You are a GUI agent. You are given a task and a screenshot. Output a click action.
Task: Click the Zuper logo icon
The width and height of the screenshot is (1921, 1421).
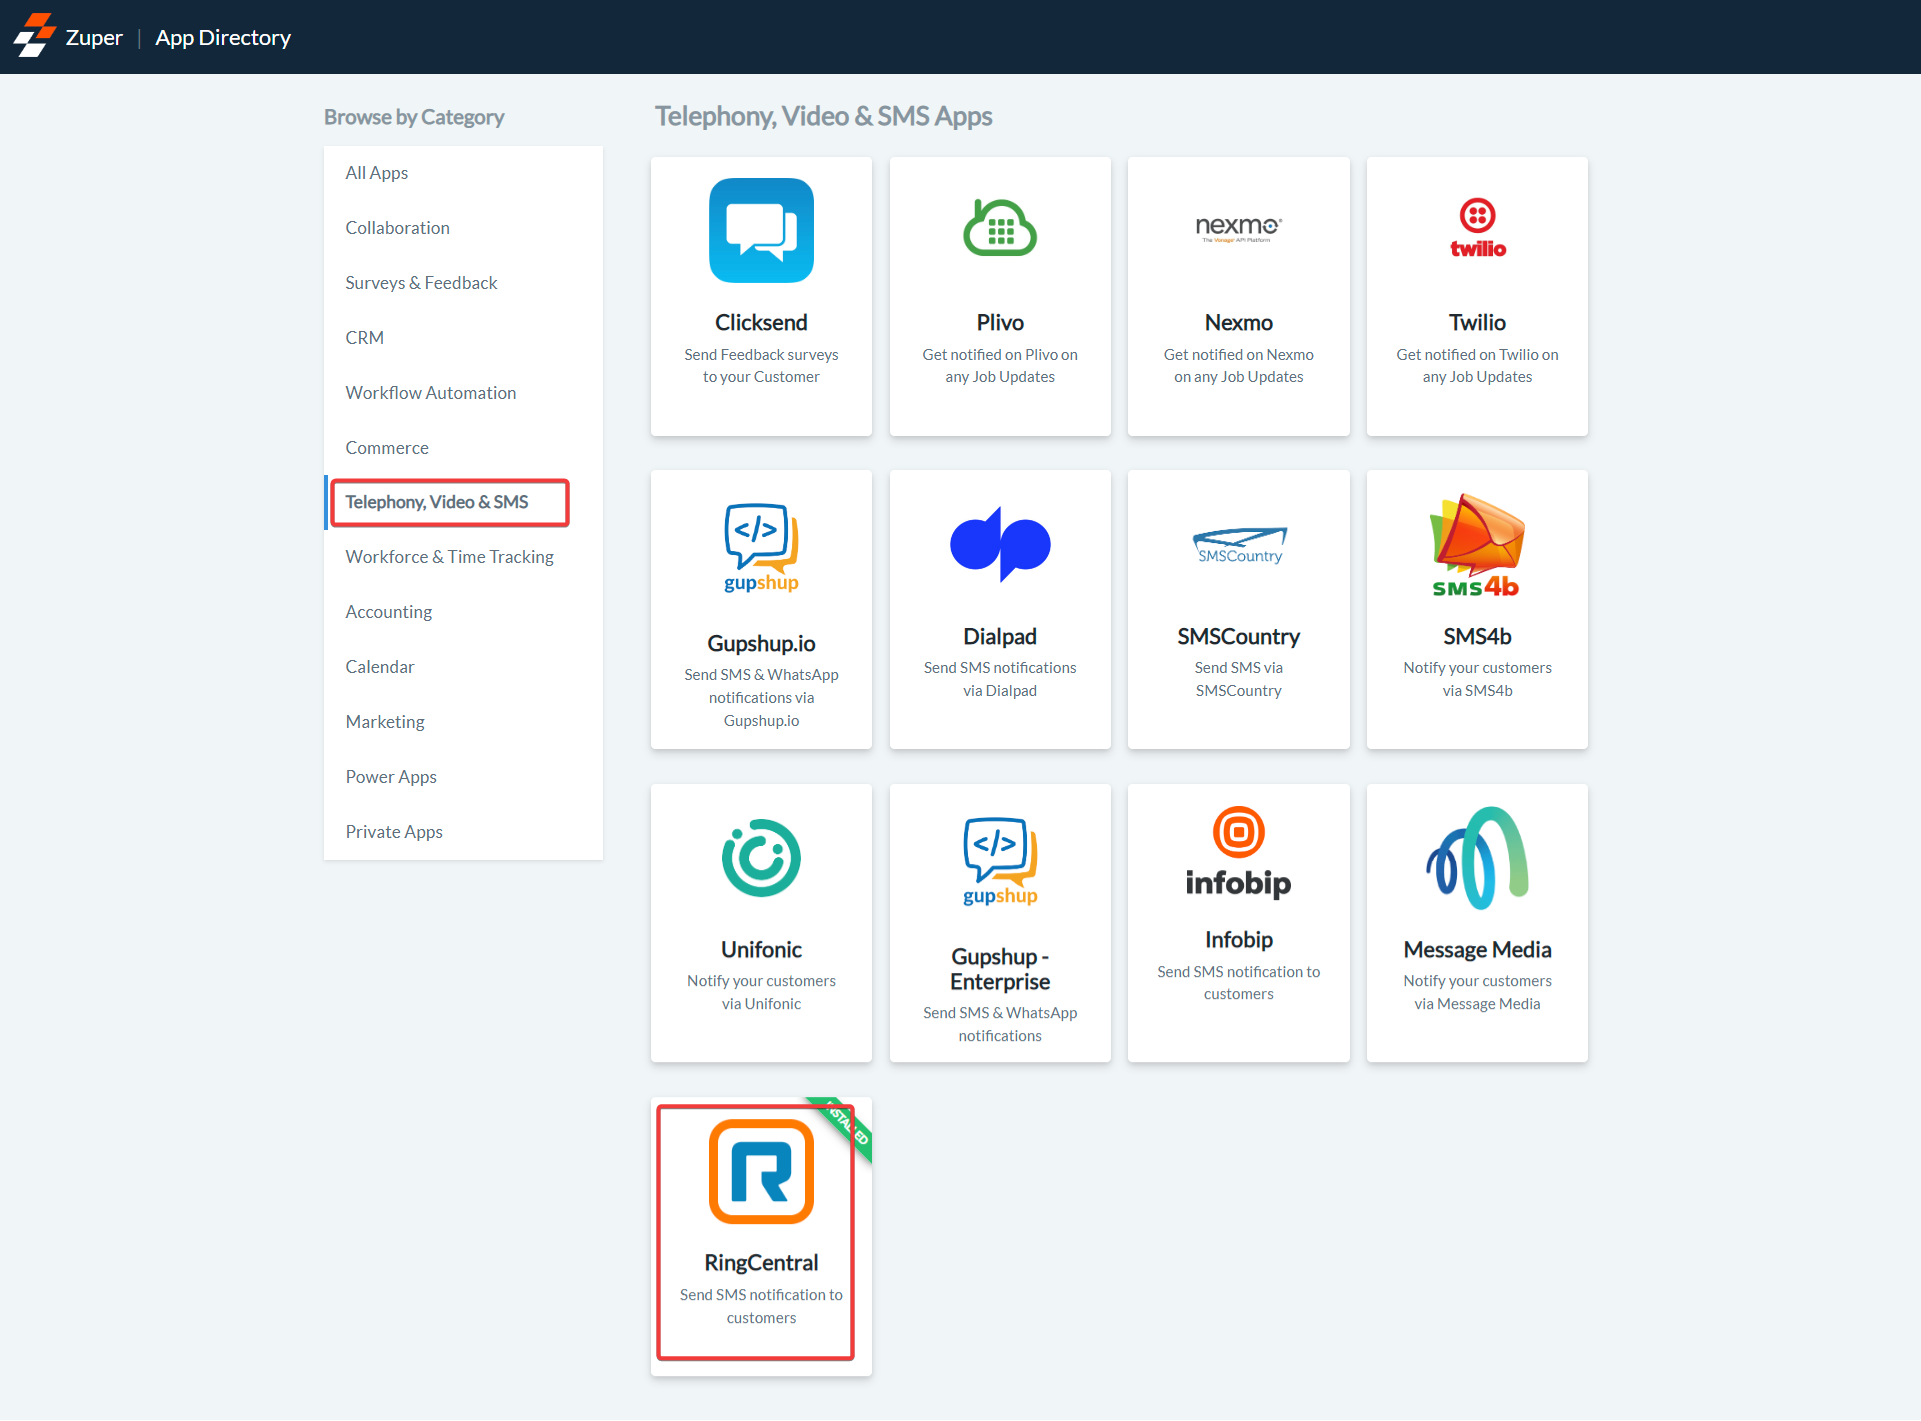[34, 36]
